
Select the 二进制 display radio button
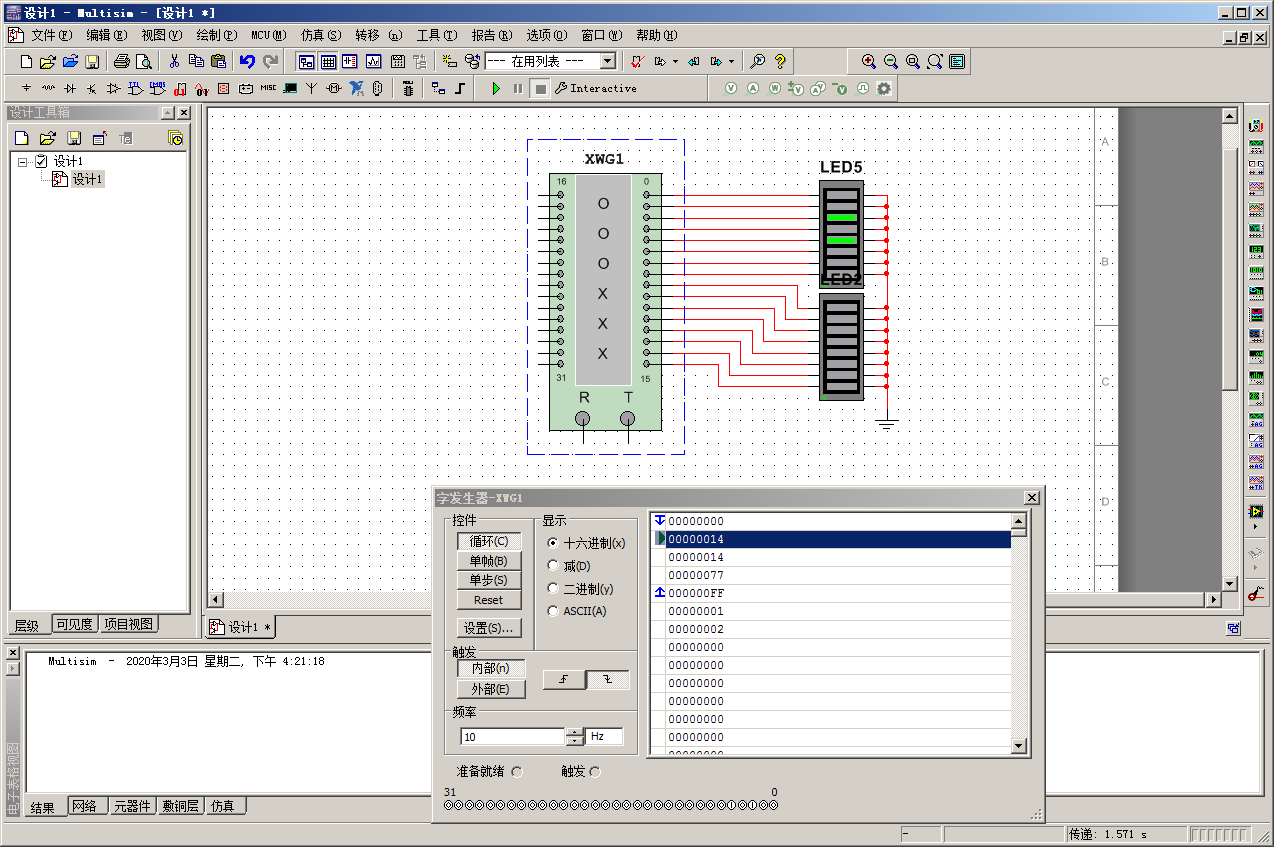pos(554,589)
